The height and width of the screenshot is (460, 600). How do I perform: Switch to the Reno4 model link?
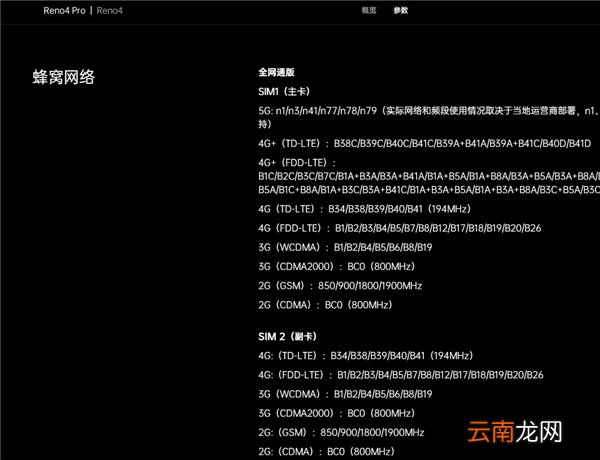coord(109,10)
